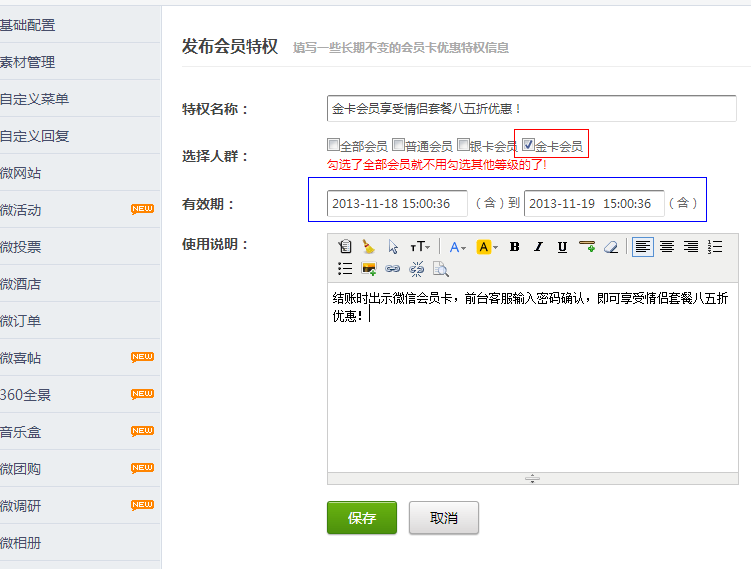
Task: Open the font size dropdown
Action: click(421, 247)
